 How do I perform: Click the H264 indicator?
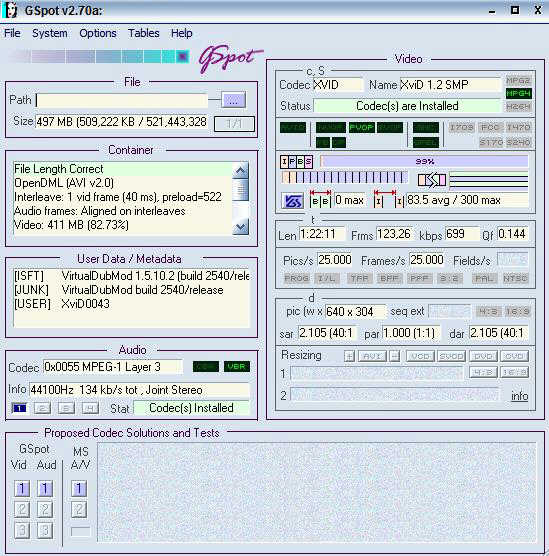(x=518, y=106)
